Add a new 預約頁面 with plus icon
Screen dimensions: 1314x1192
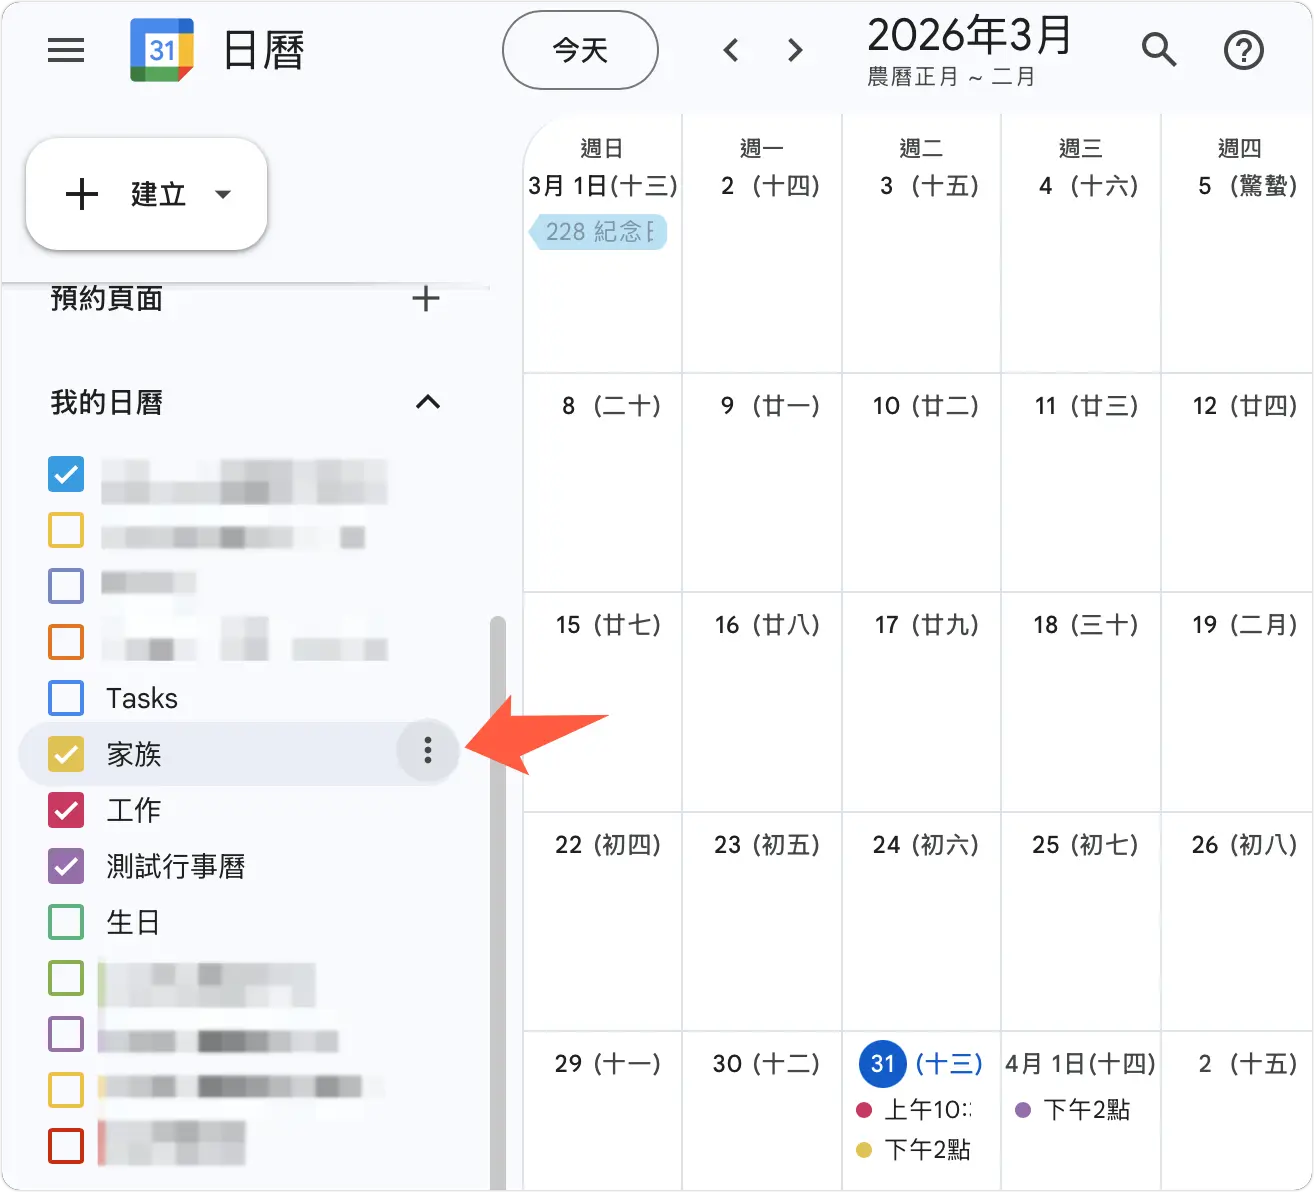point(426,298)
